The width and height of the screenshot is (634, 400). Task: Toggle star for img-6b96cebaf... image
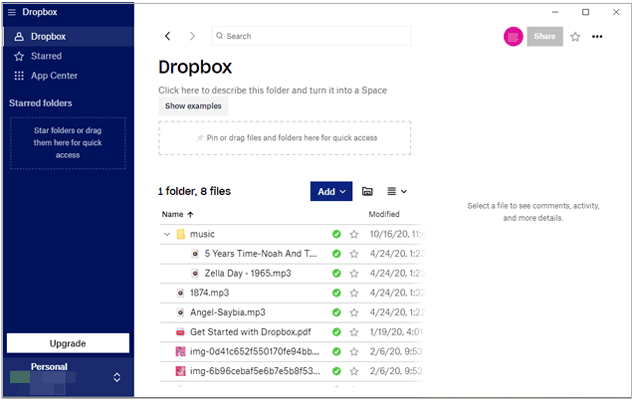pyautogui.click(x=354, y=371)
